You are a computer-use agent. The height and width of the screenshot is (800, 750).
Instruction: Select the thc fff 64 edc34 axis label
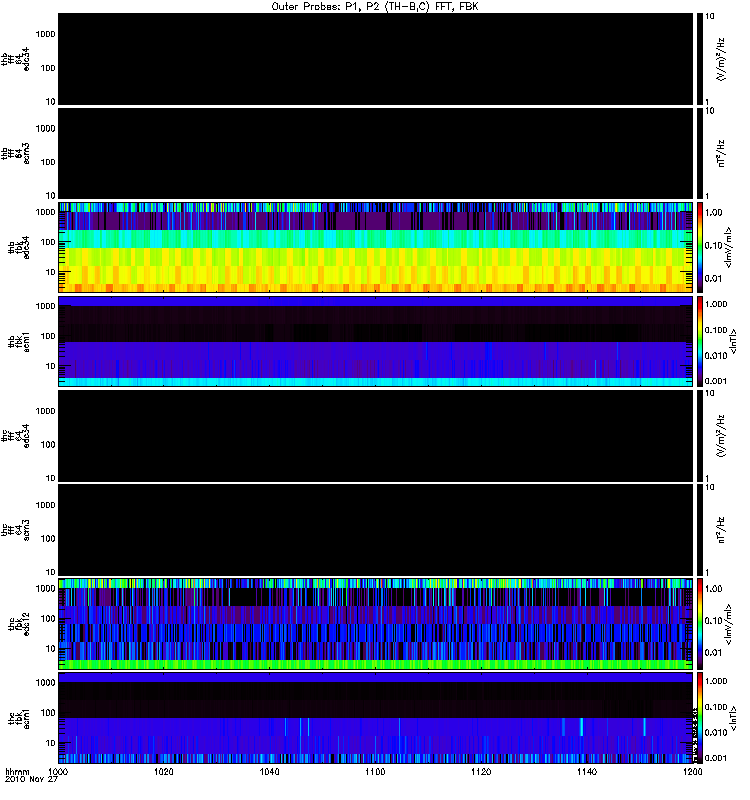[x=15, y=436]
